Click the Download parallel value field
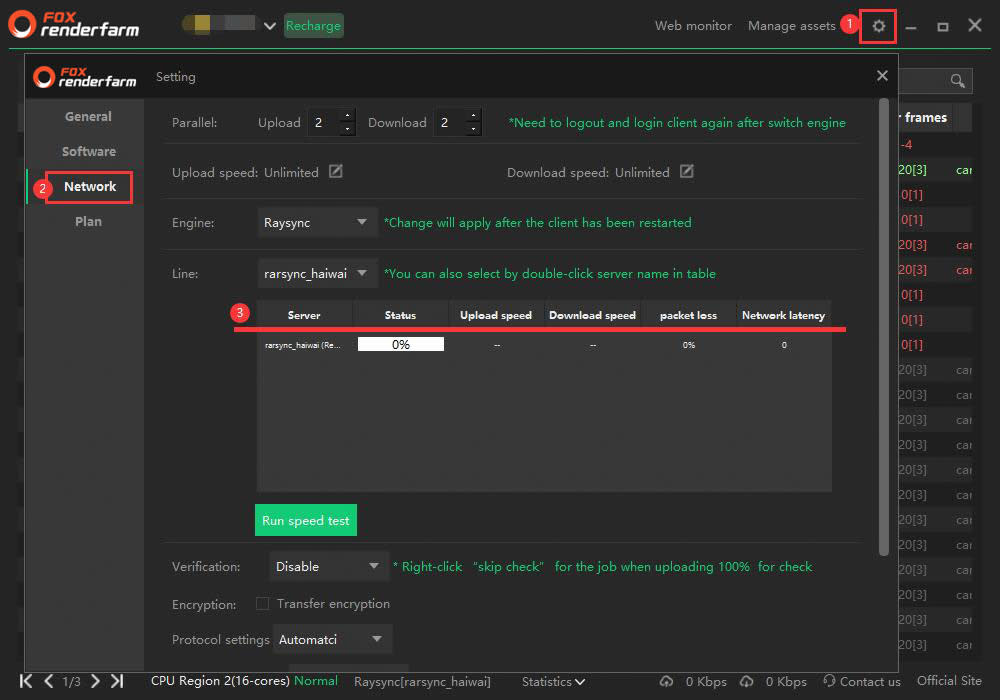 pyautogui.click(x=450, y=122)
